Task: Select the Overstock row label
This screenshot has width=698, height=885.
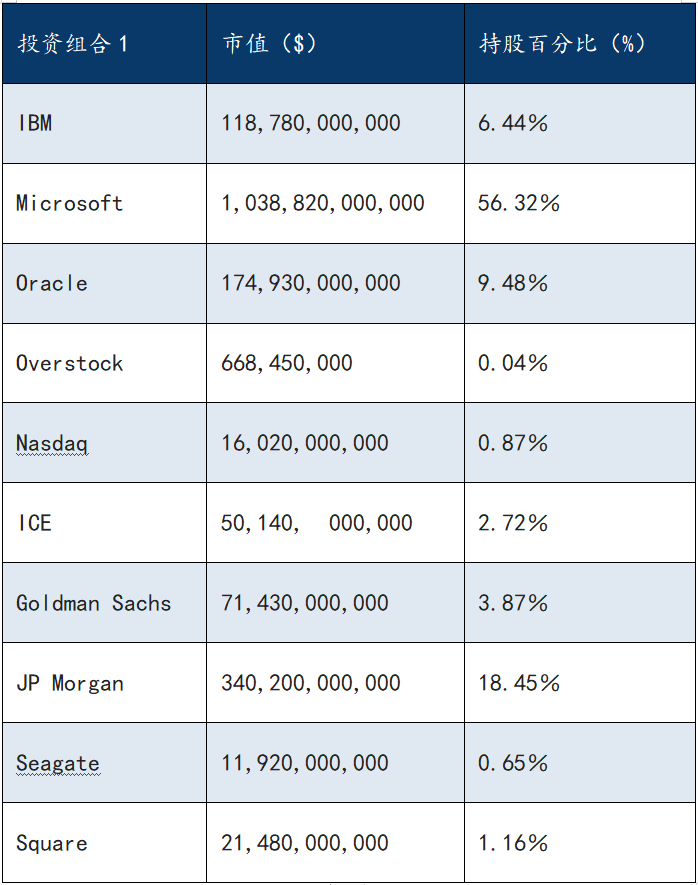Action: [x=70, y=364]
